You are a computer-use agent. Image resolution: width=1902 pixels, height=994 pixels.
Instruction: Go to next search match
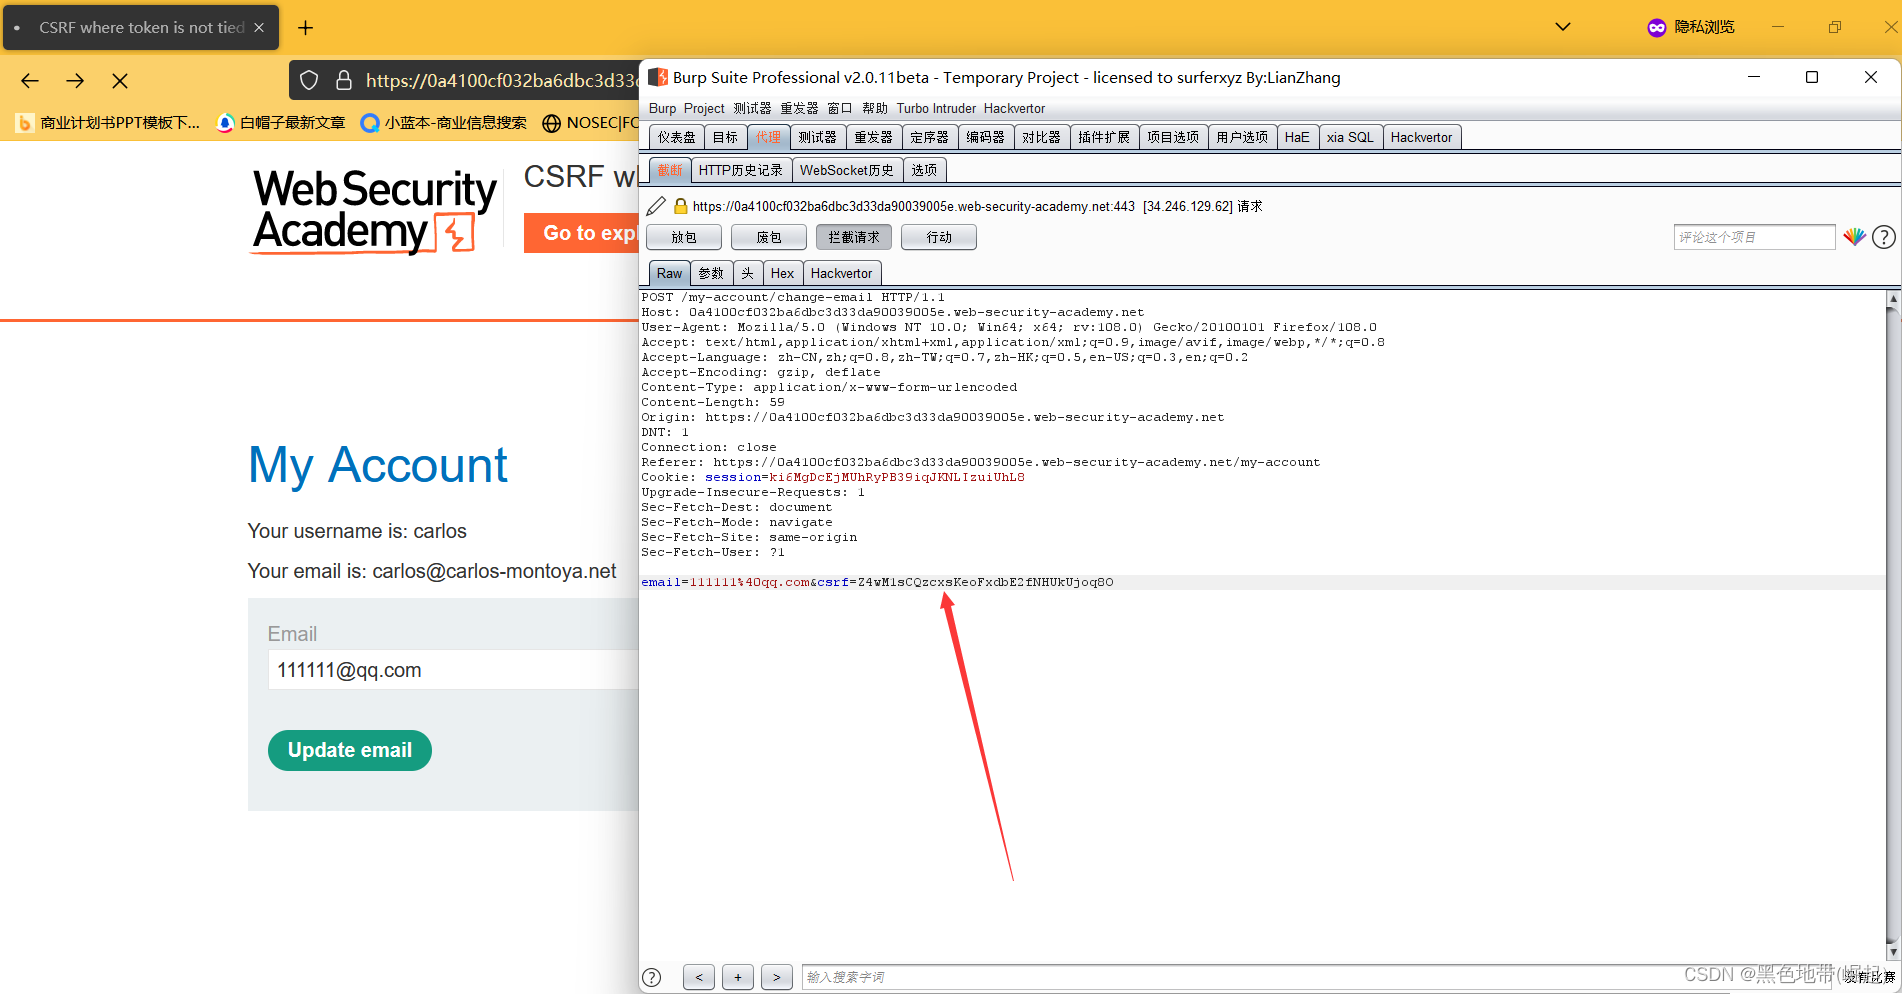pos(777,977)
